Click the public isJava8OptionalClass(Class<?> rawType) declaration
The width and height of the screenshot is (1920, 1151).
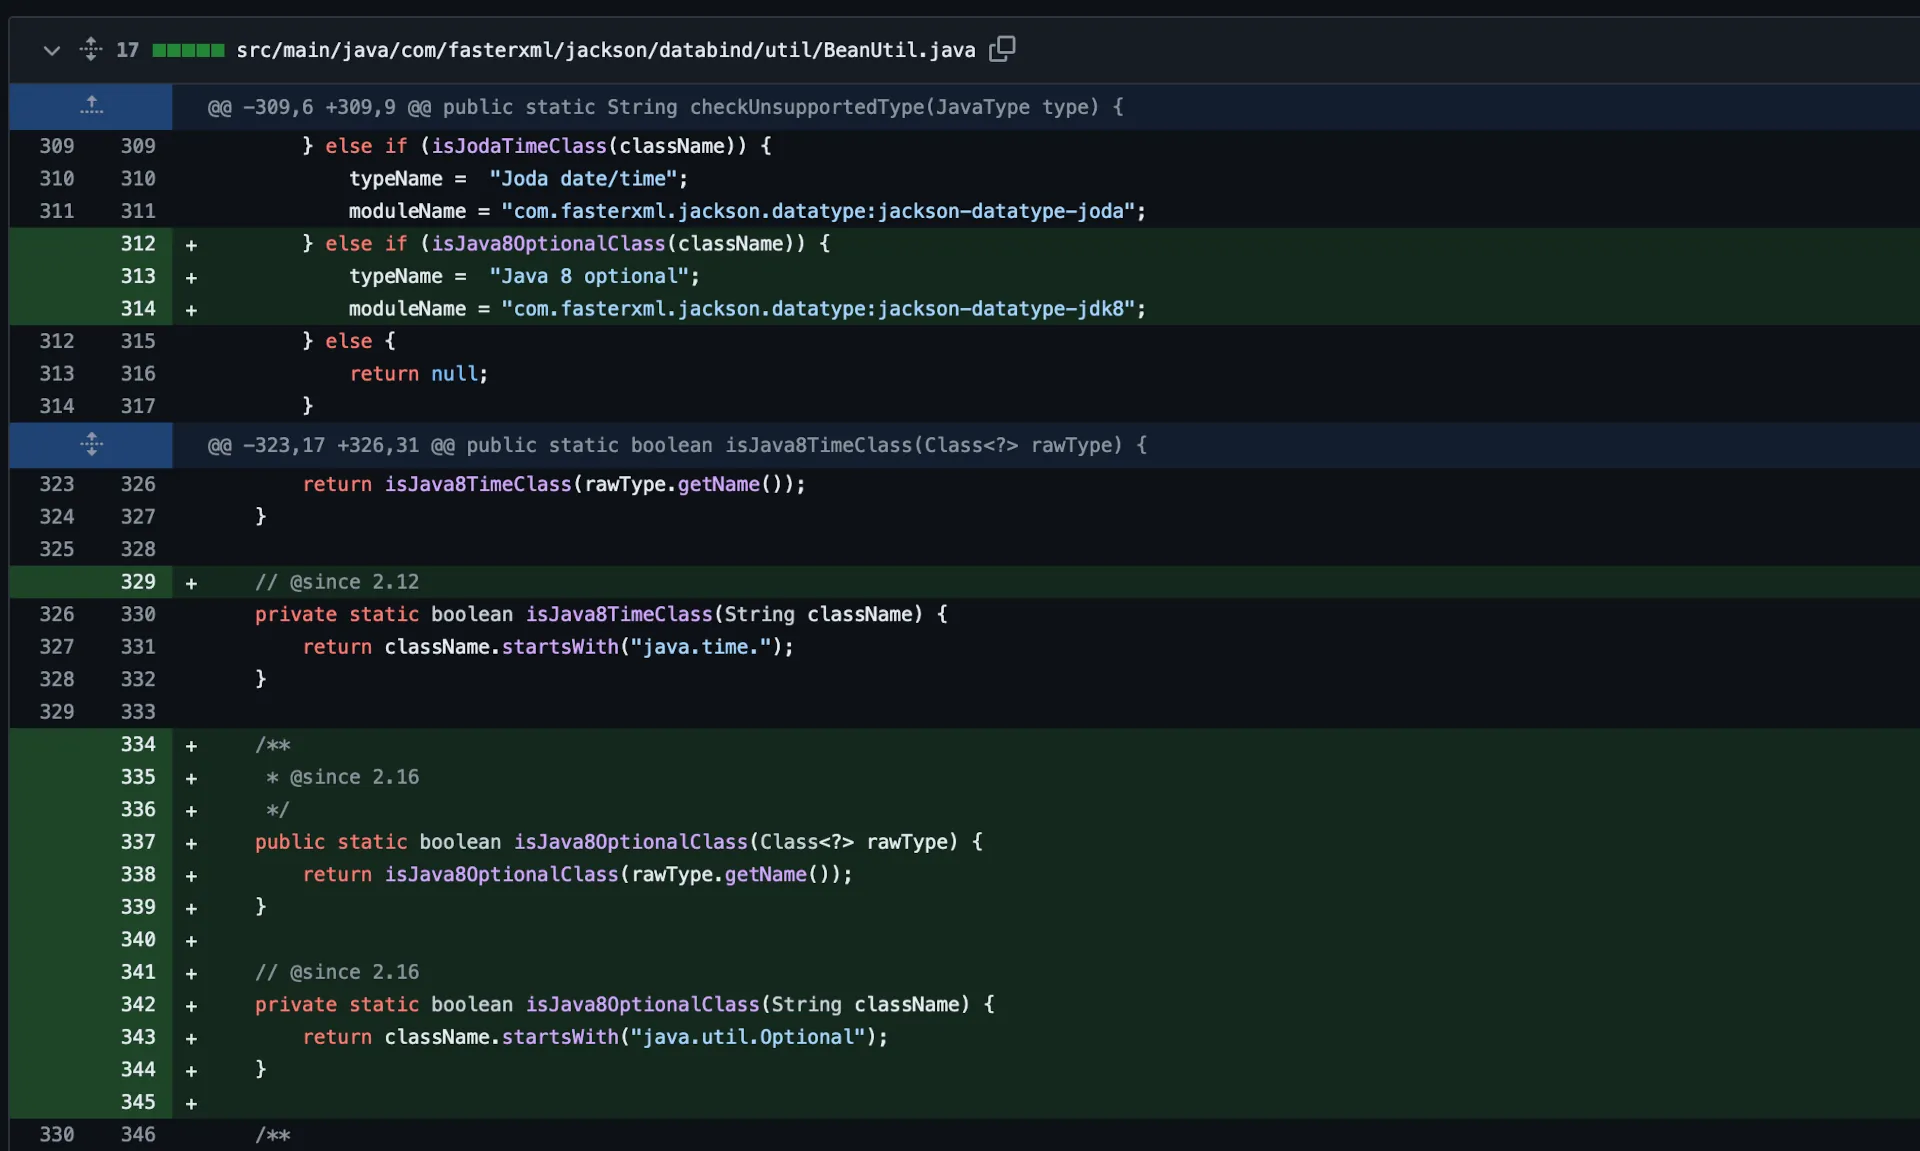click(618, 842)
